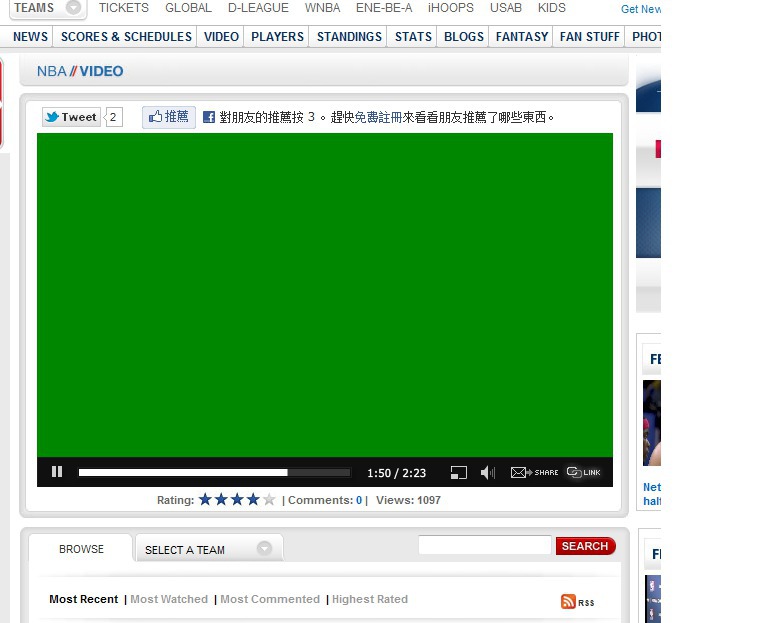768x623 pixels.
Task: Switch to the BROWSE tab
Action: [x=81, y=549]
